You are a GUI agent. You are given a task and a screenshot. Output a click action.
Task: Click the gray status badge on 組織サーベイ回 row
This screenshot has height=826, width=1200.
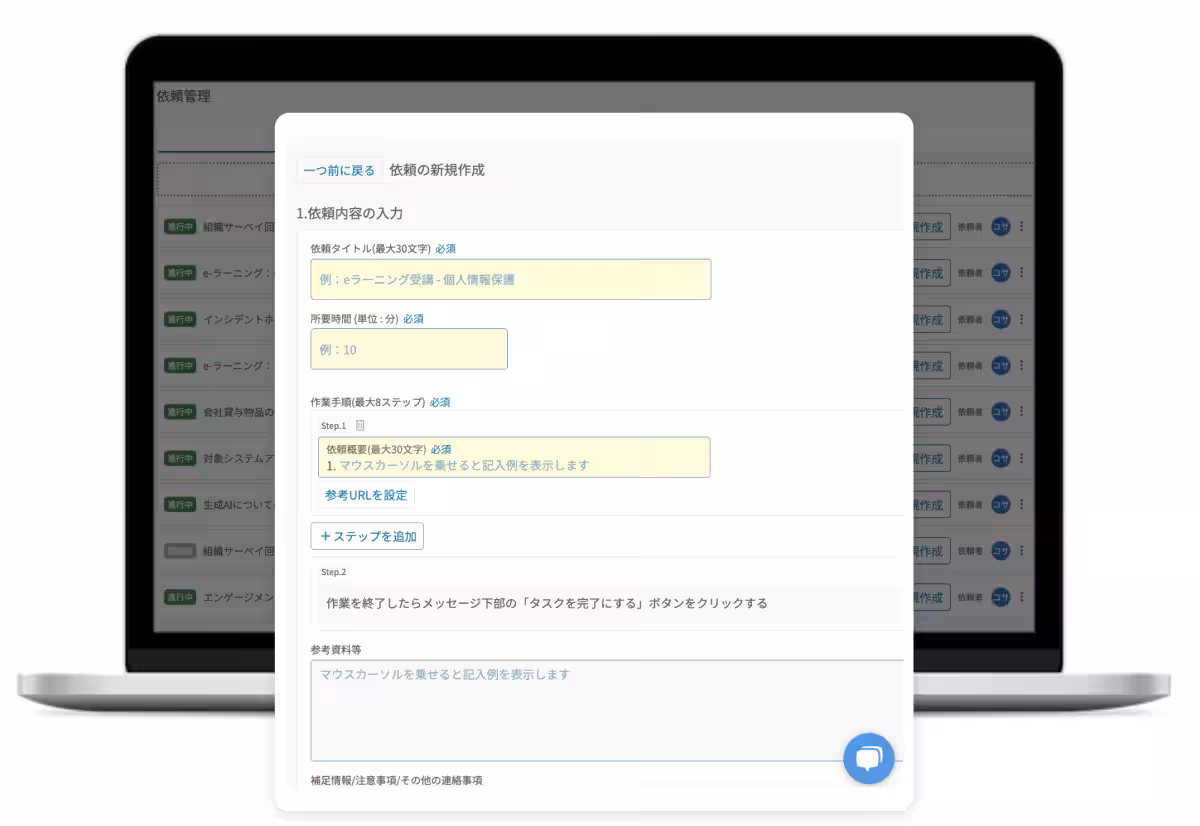pyautogui.click(x=178, y=550)
